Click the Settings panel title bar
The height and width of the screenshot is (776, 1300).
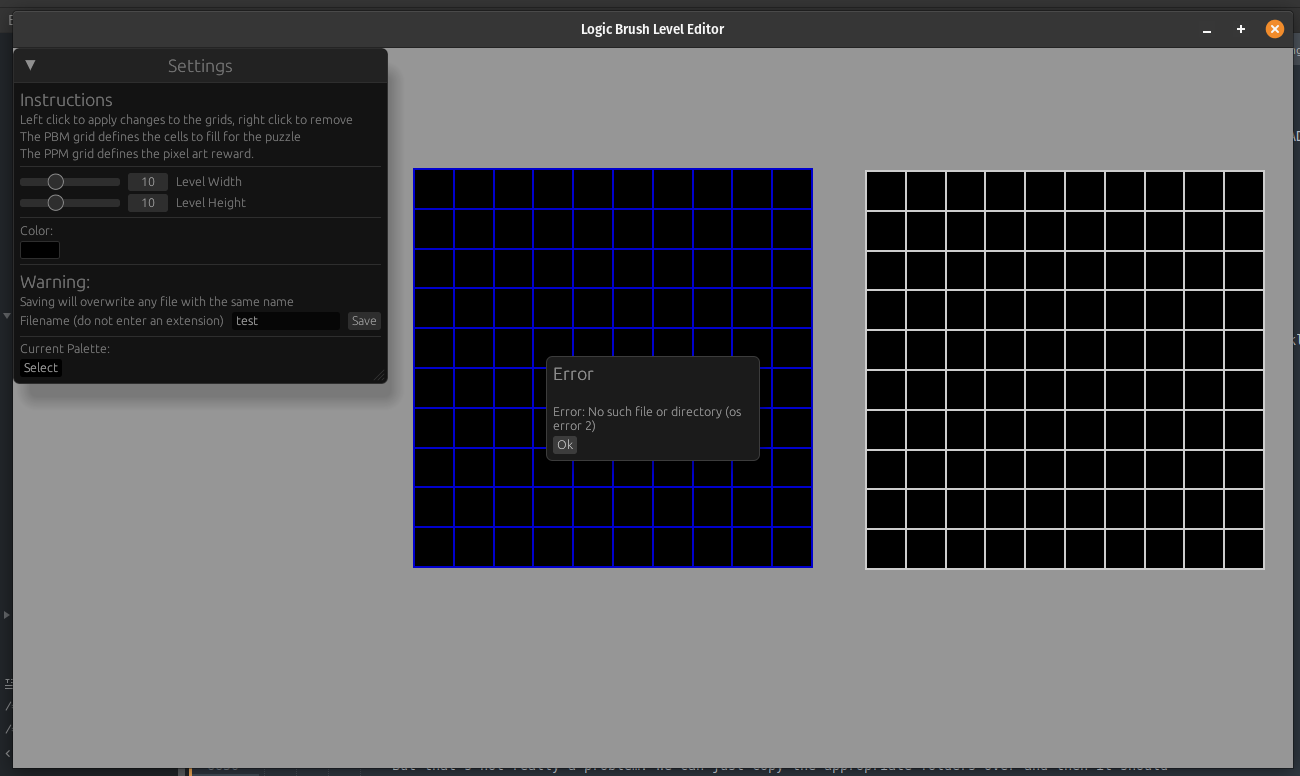point(200,66)
